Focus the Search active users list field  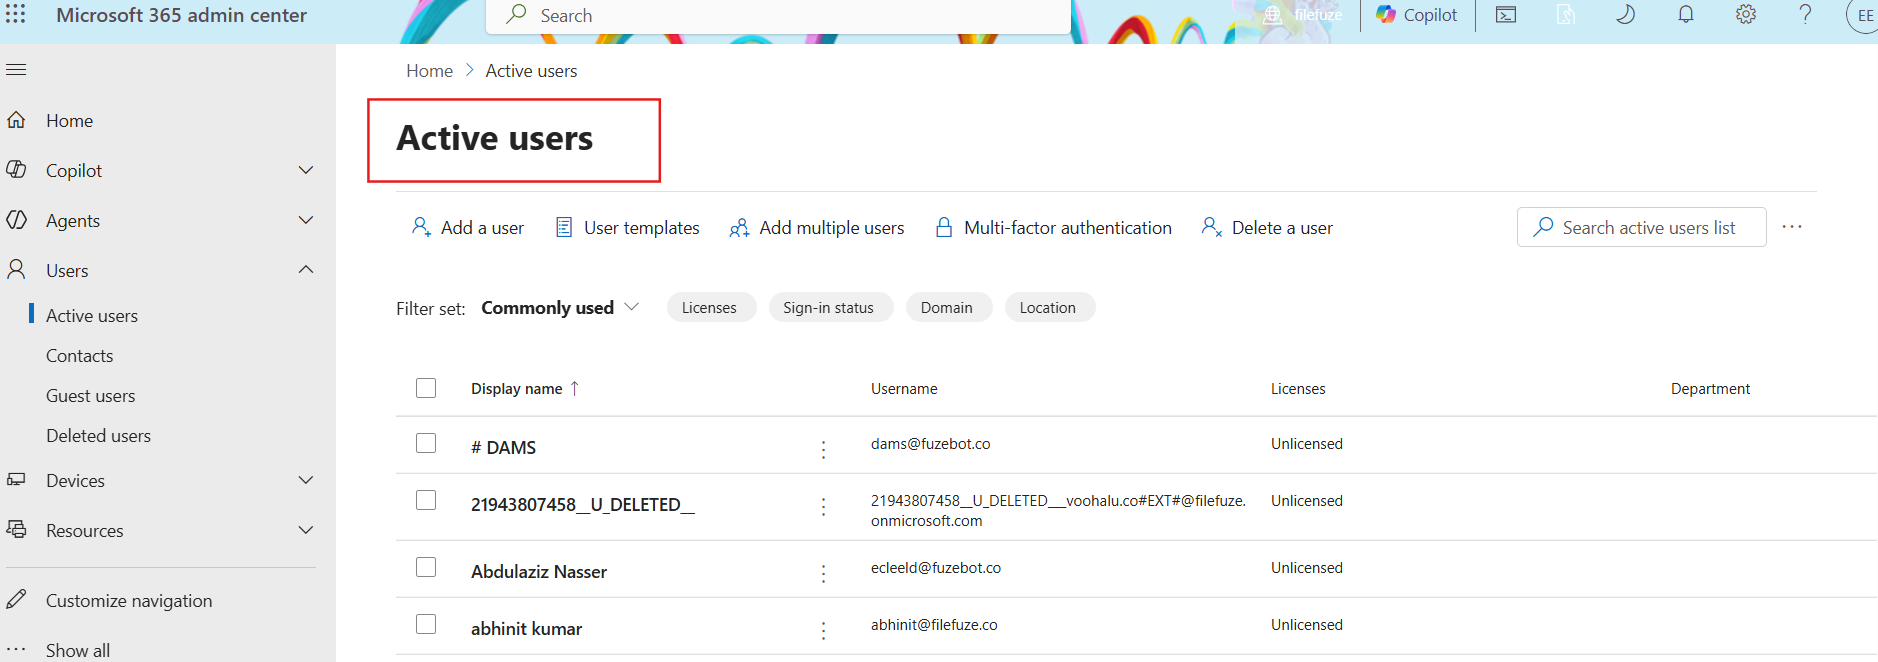tap(1642, 227)
